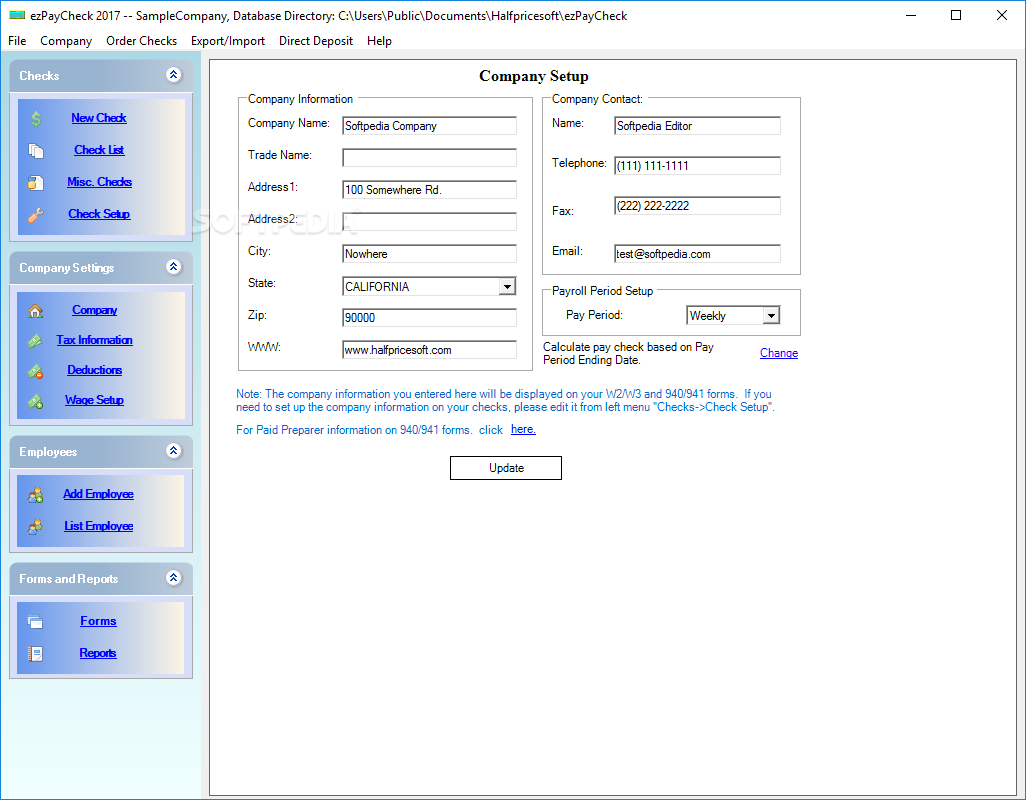Open the Add Employee link
Screen dimensions: 1026x800
[x=98, y=495]
